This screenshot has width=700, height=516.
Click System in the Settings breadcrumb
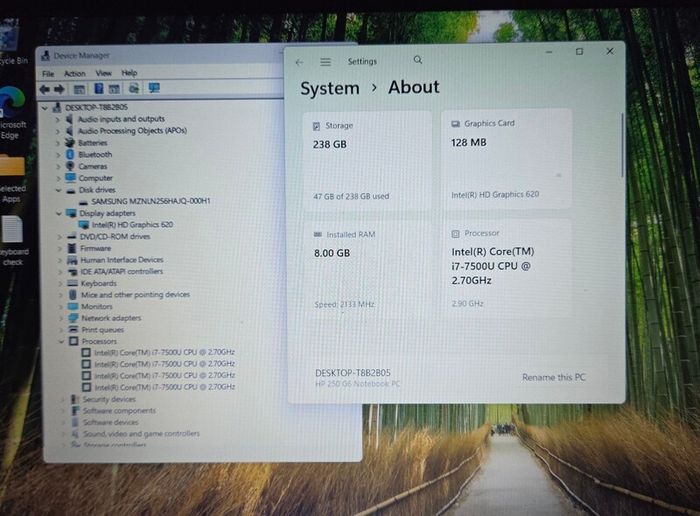(x=330, y=88)
